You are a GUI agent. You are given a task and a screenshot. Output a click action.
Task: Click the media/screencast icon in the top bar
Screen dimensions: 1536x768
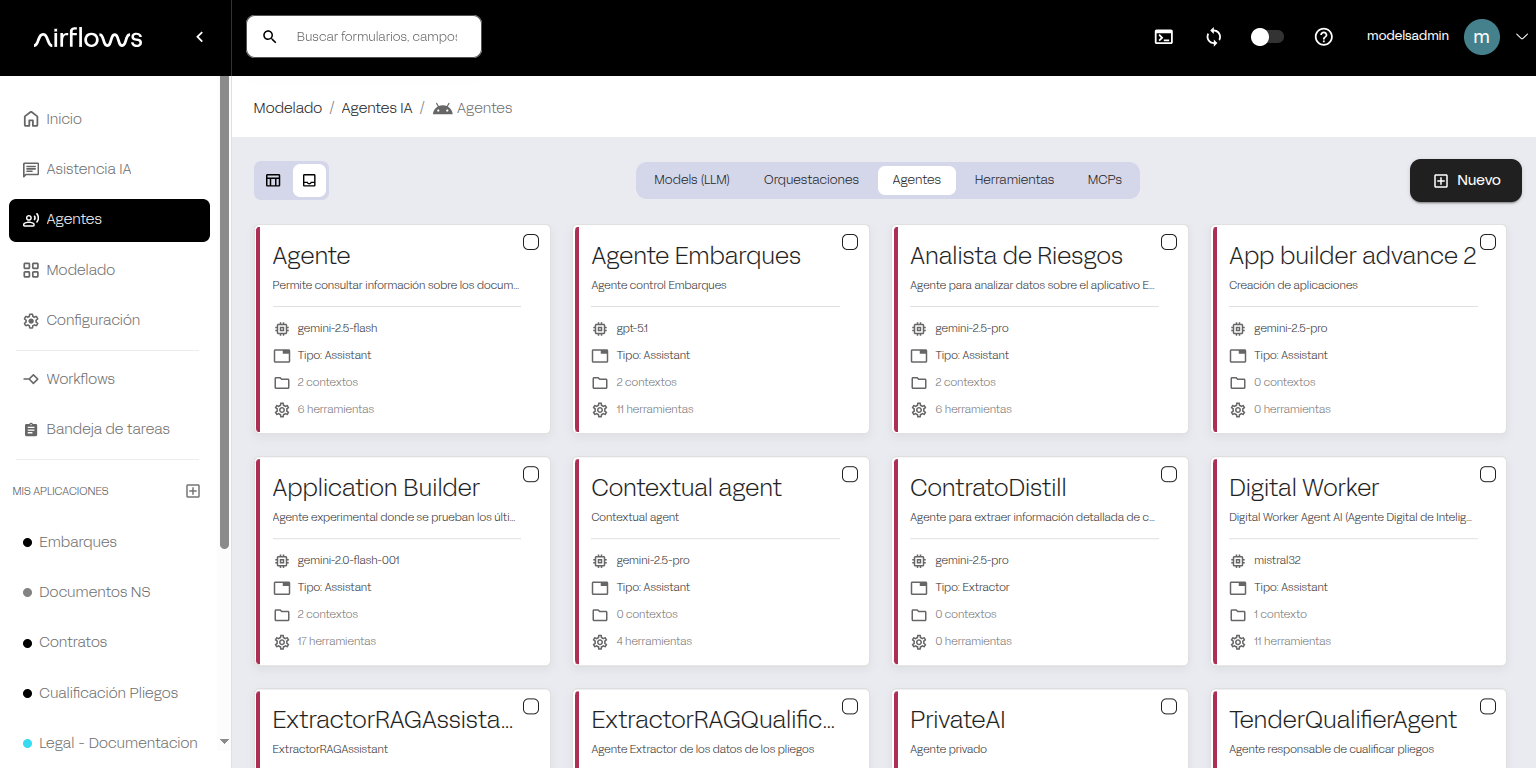(x=1163, y=36)
